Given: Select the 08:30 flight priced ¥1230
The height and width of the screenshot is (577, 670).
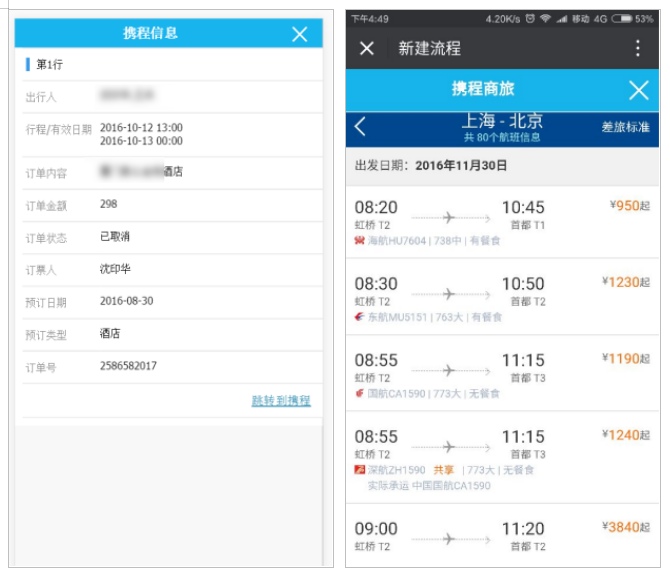Looking at the screenshot, I should [x=502, y=297].
